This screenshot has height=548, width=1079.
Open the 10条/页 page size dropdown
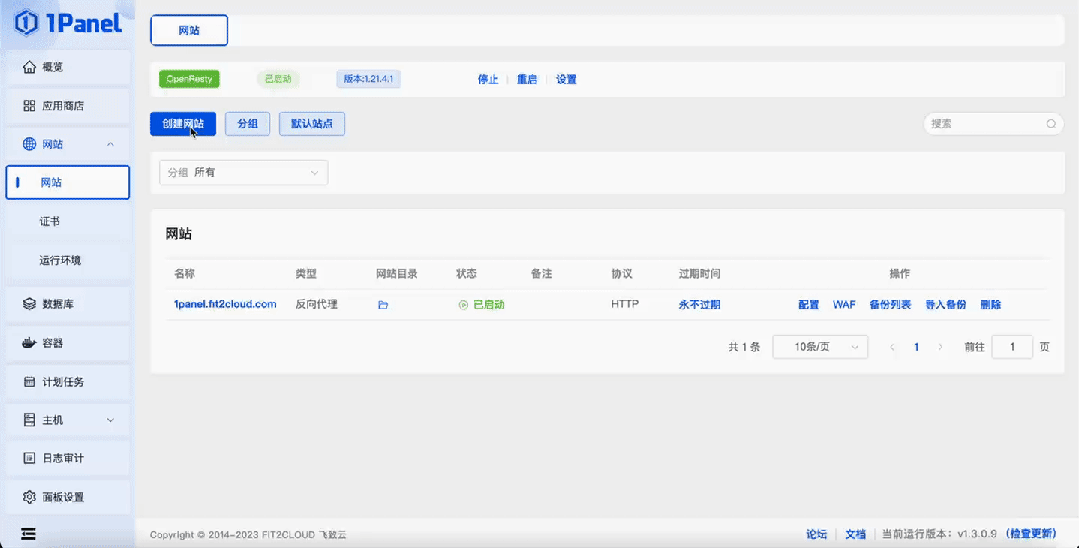[x=820, y=347]
